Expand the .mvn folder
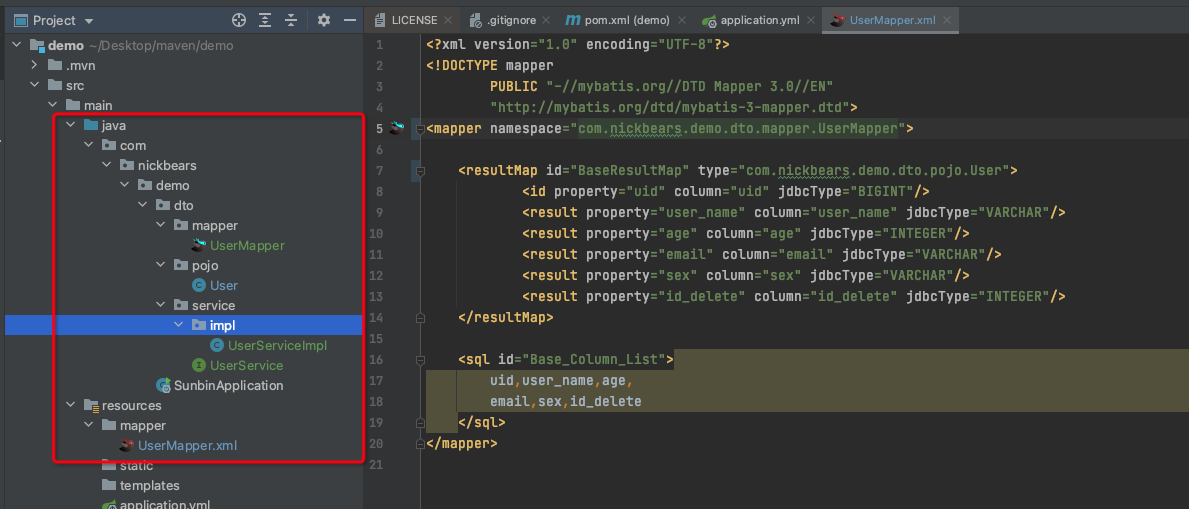1189x509 pixels. (x=34, y=65)
